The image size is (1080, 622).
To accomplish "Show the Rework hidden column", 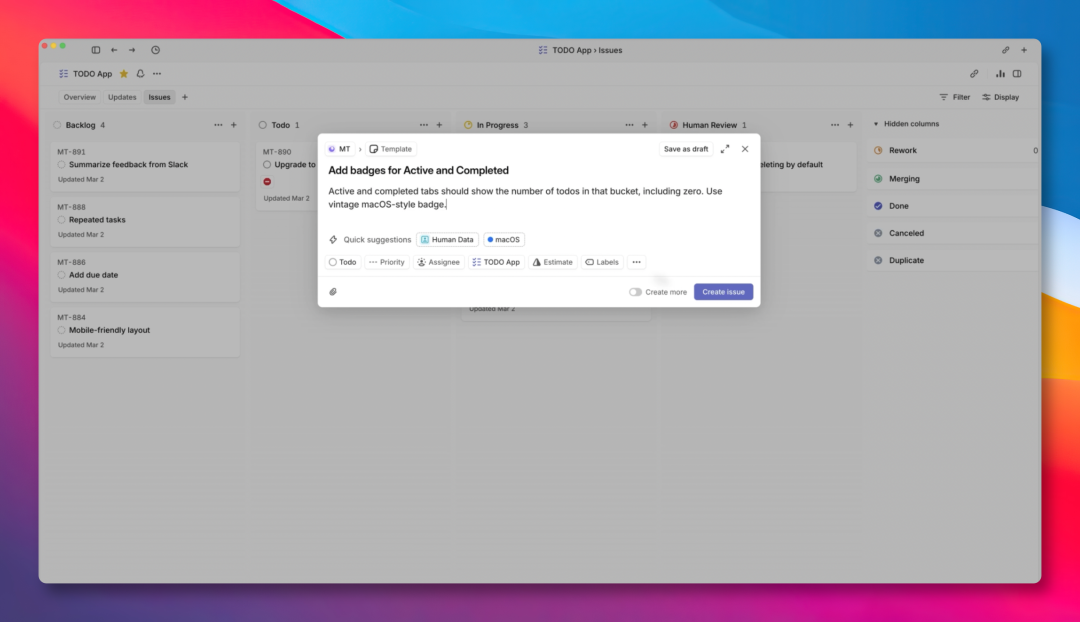I will (x=953, y=150).
